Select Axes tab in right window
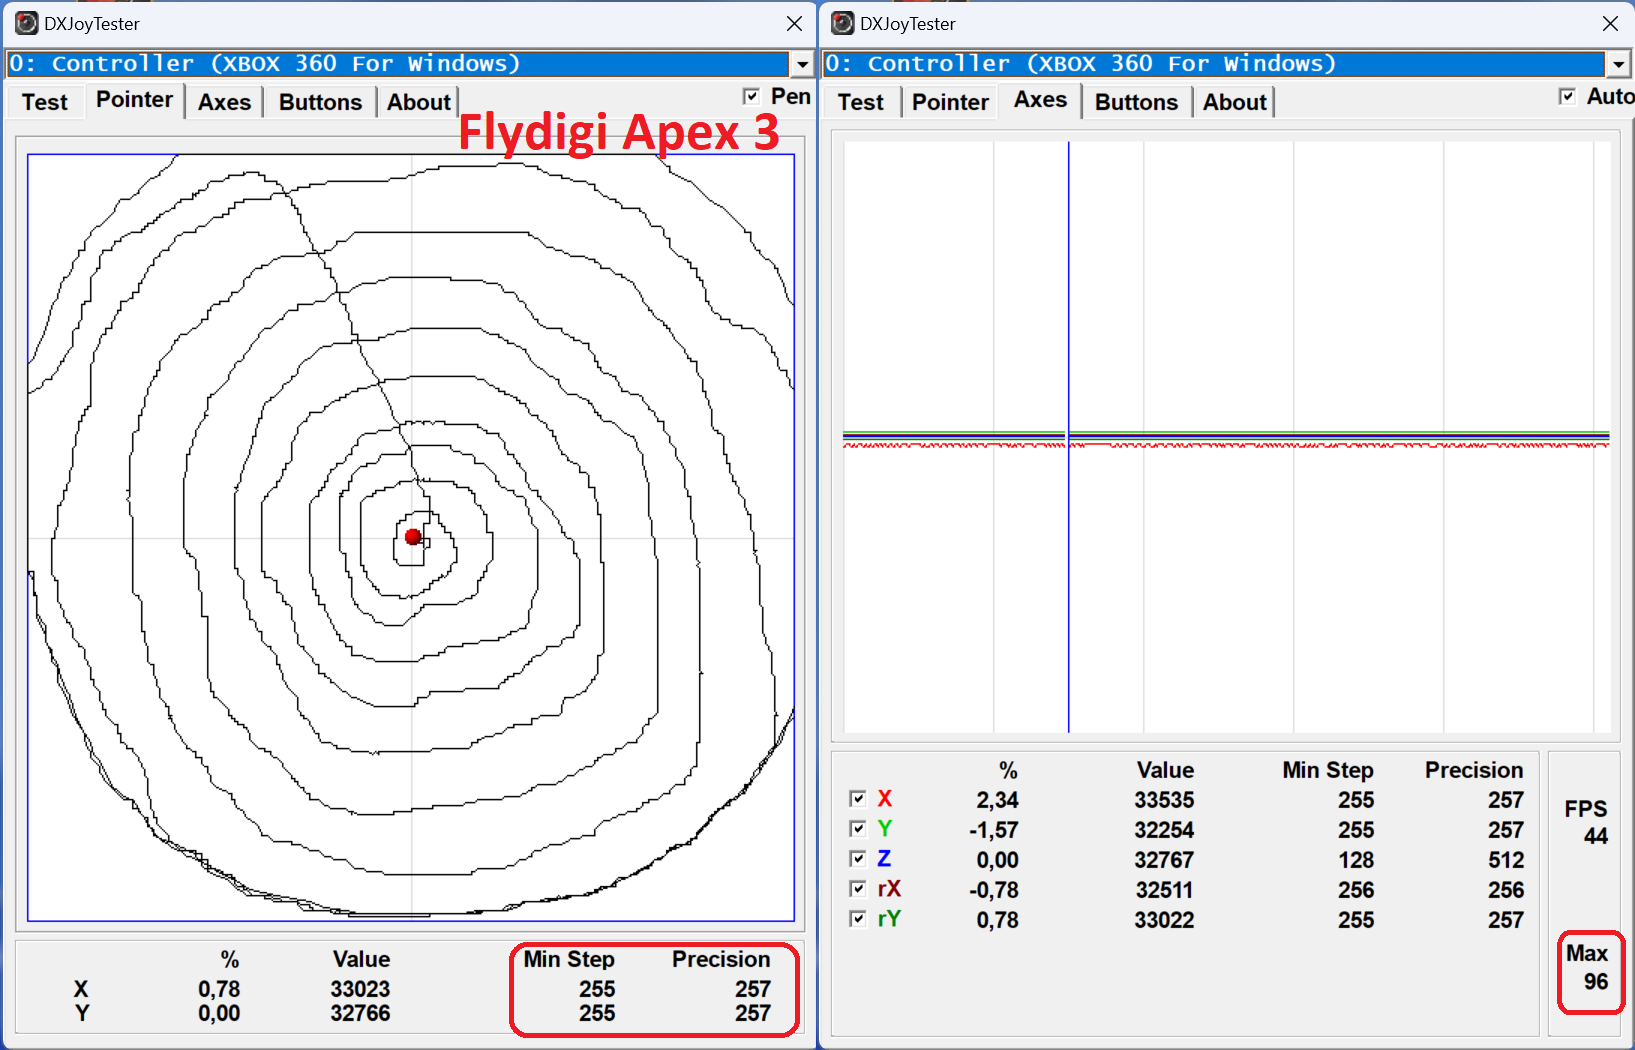The width and height of the screenshot is (1635, 1050). point(1040,100)
